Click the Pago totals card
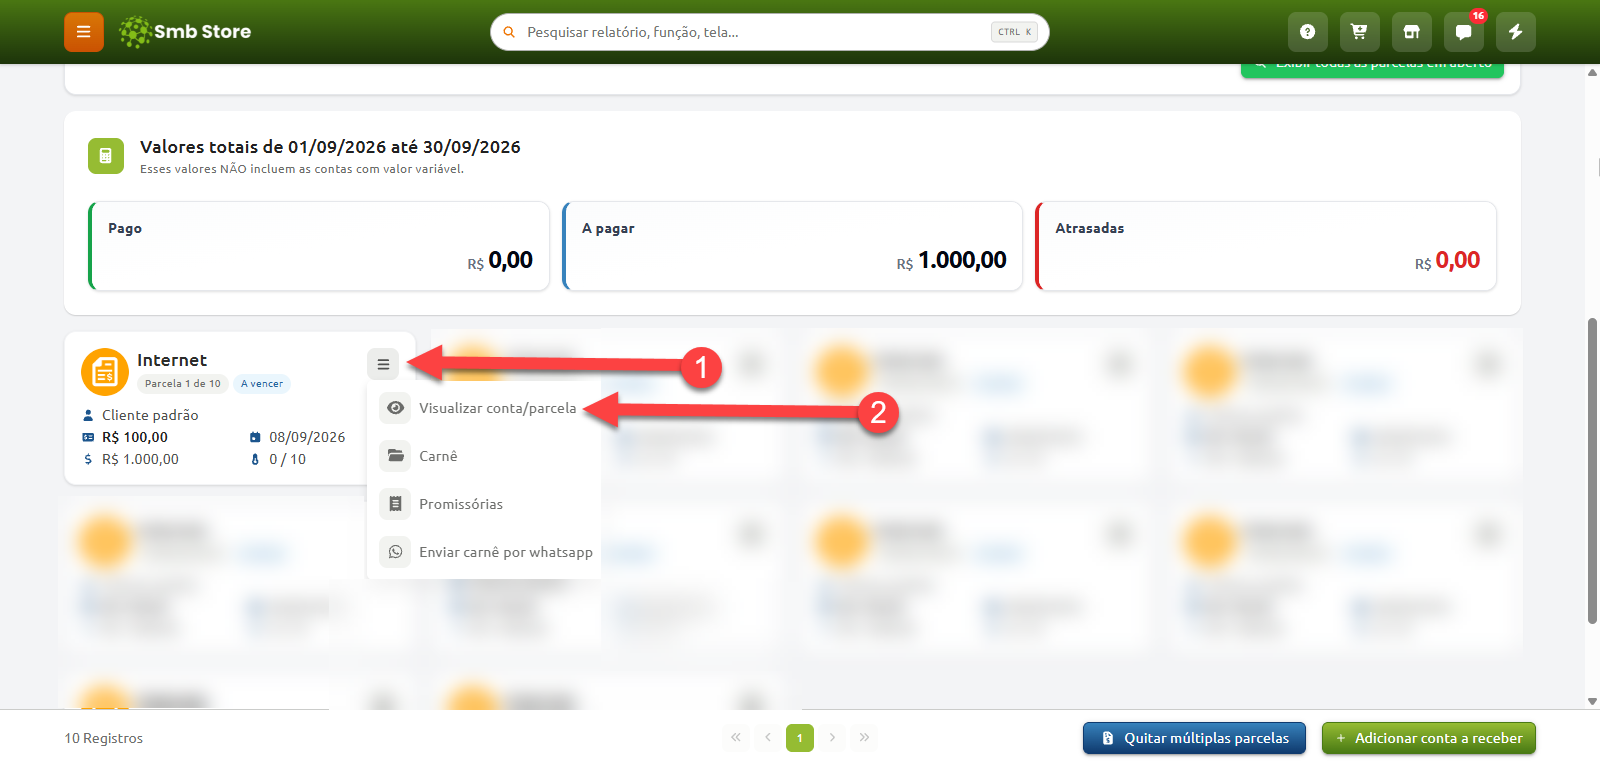The width and height of the screenshot is (1600, 765). (319, 246)
